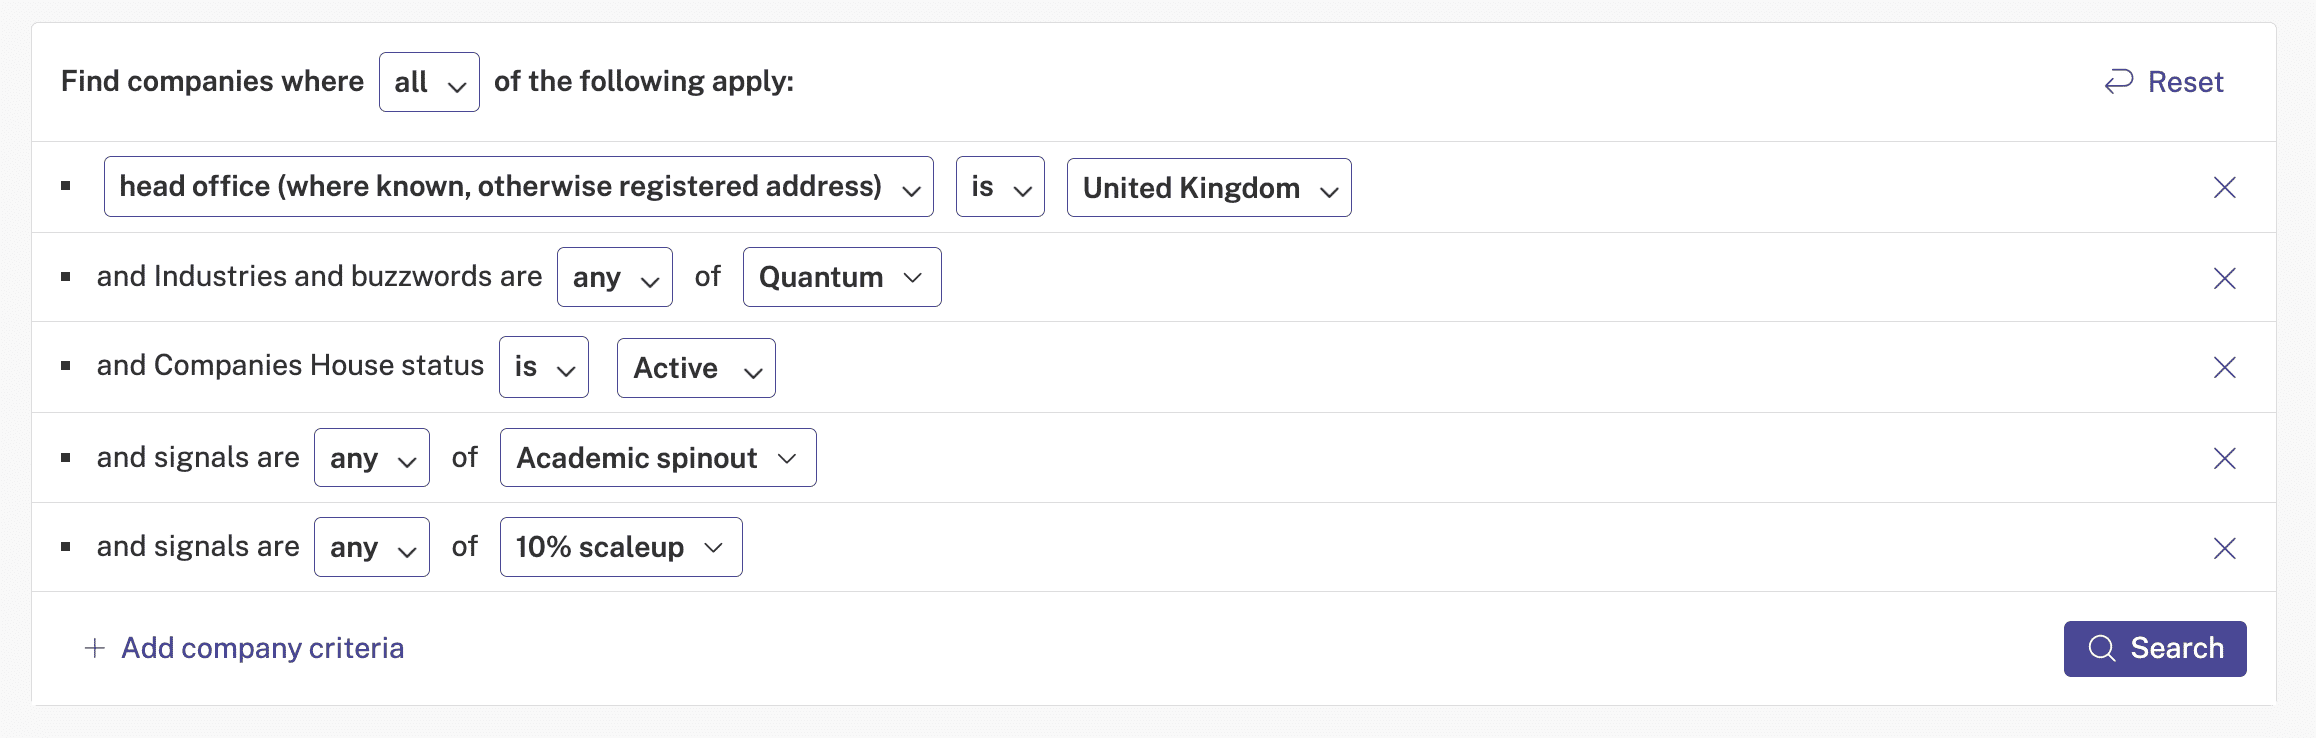2316x738 pixels.
Task: Click the plus icon to add criteria
Action: (x=95, y=648)
